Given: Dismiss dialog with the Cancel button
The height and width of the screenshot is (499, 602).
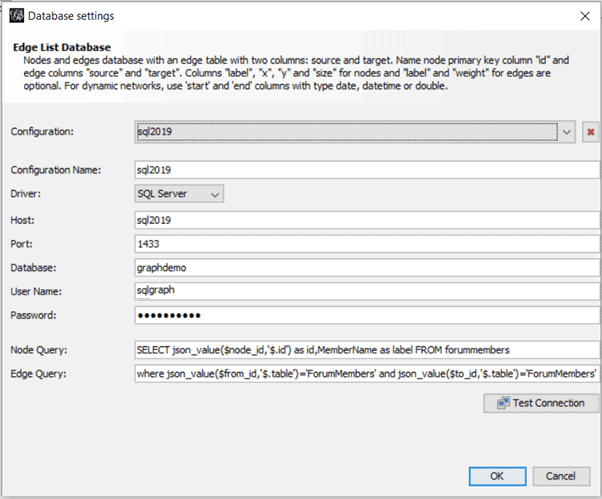Looking at the screenshot, I should tap(561, 476).
